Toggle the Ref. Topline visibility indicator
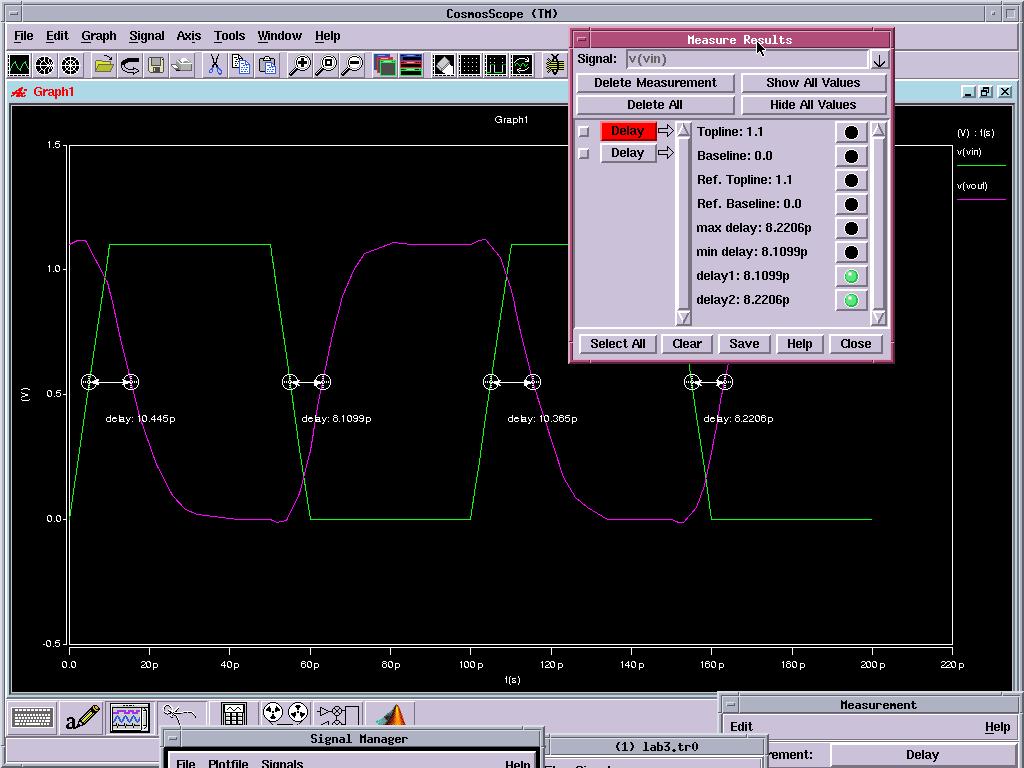The height and width of the screenshot is (768, 1024). pos(851,180)
